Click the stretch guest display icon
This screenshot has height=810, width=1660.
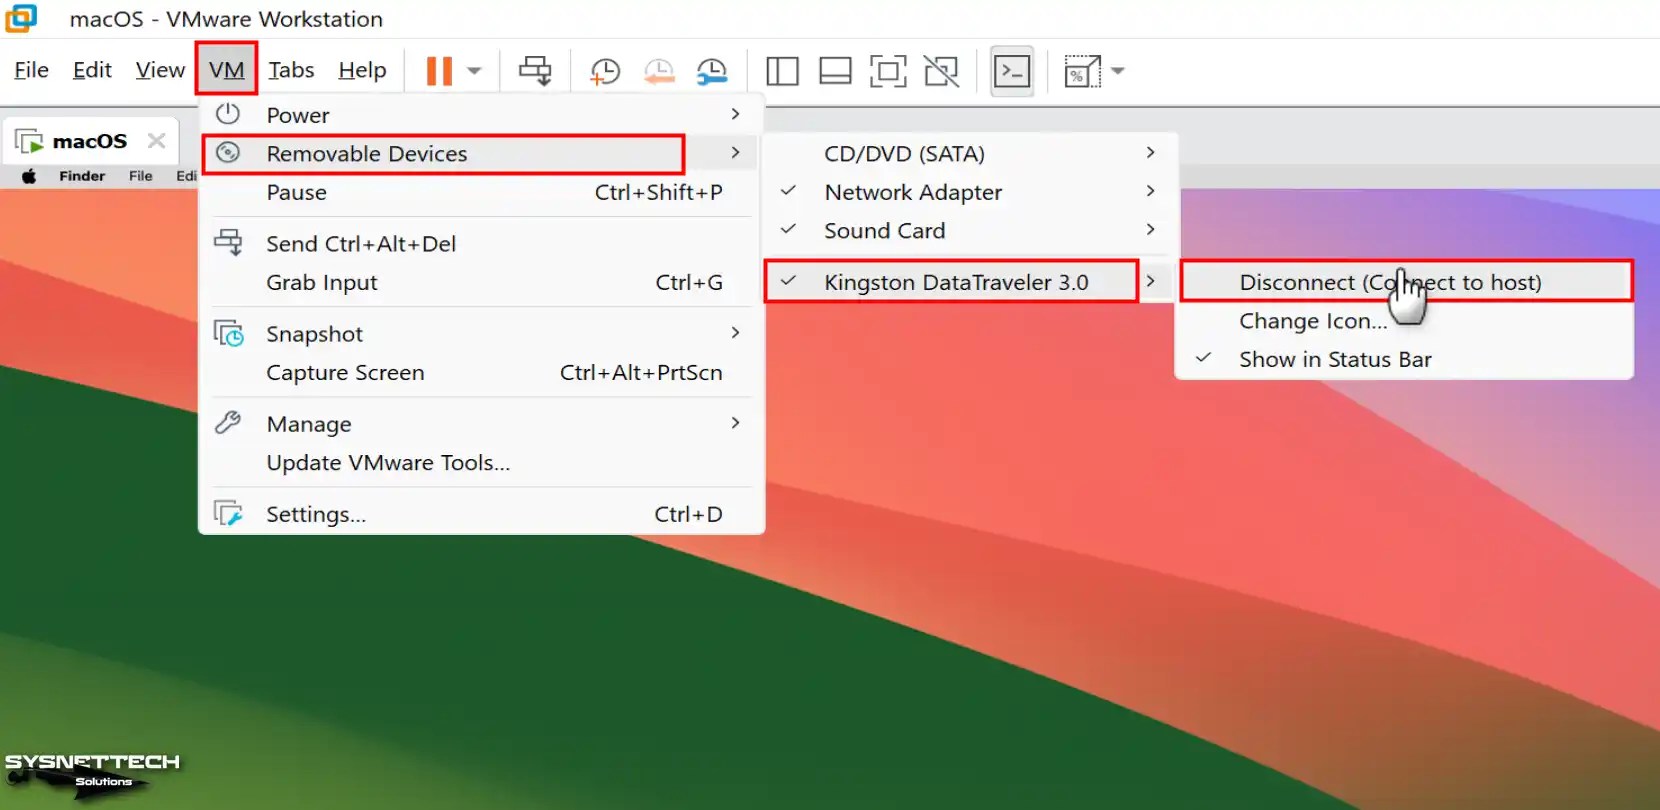coord(1082,71)
